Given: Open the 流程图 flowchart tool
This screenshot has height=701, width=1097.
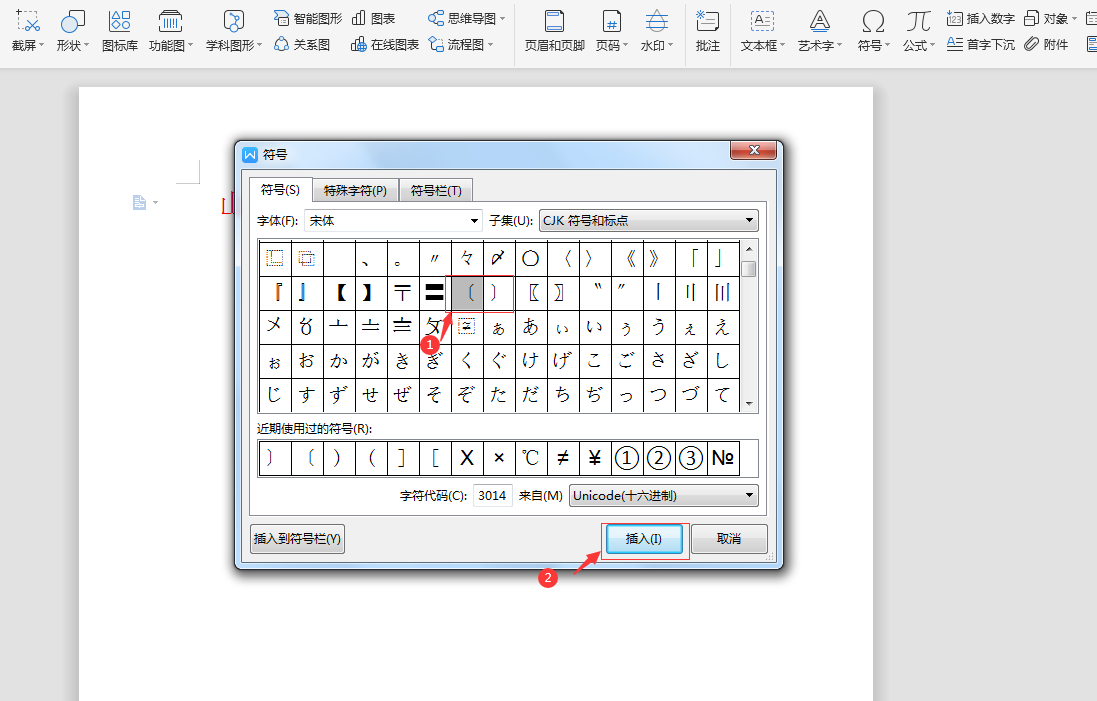Looking at the screenshot, I should point(460,45).
